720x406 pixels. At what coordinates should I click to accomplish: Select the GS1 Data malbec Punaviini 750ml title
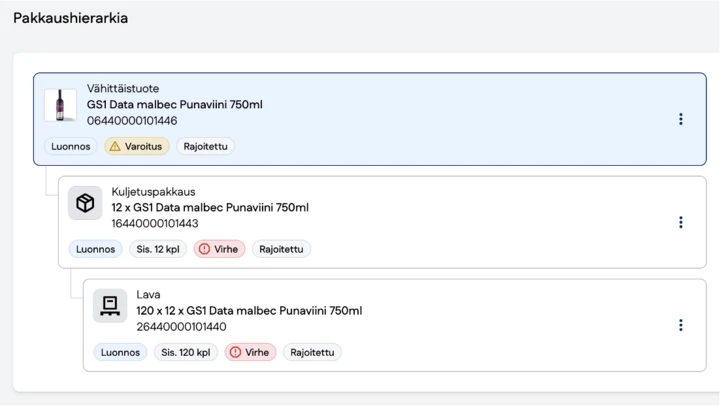pyautogui.click(x=174, y=105)
